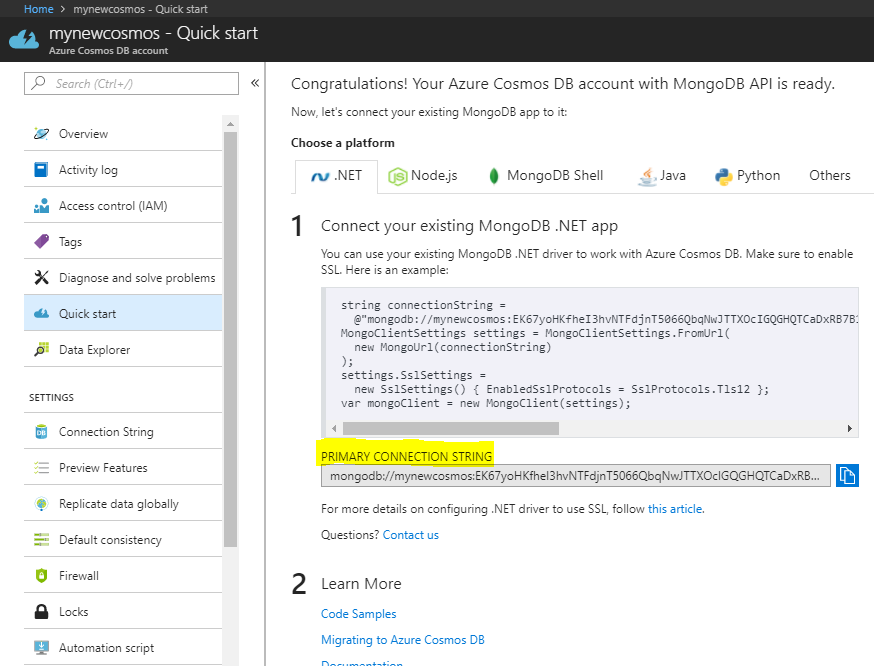Image resolution: width=874 pixels, height=666 pixels.
Task: Click the Overview planet icon
Action: [x=41, y=134]
